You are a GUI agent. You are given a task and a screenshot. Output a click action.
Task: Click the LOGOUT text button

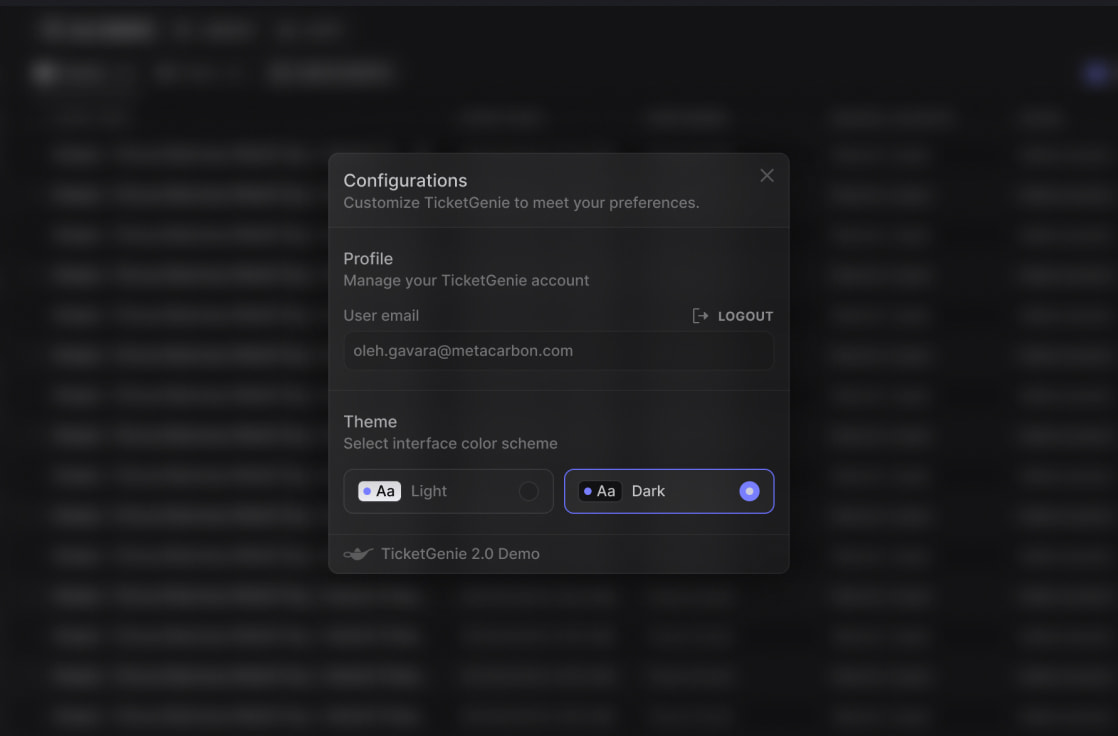745,317
